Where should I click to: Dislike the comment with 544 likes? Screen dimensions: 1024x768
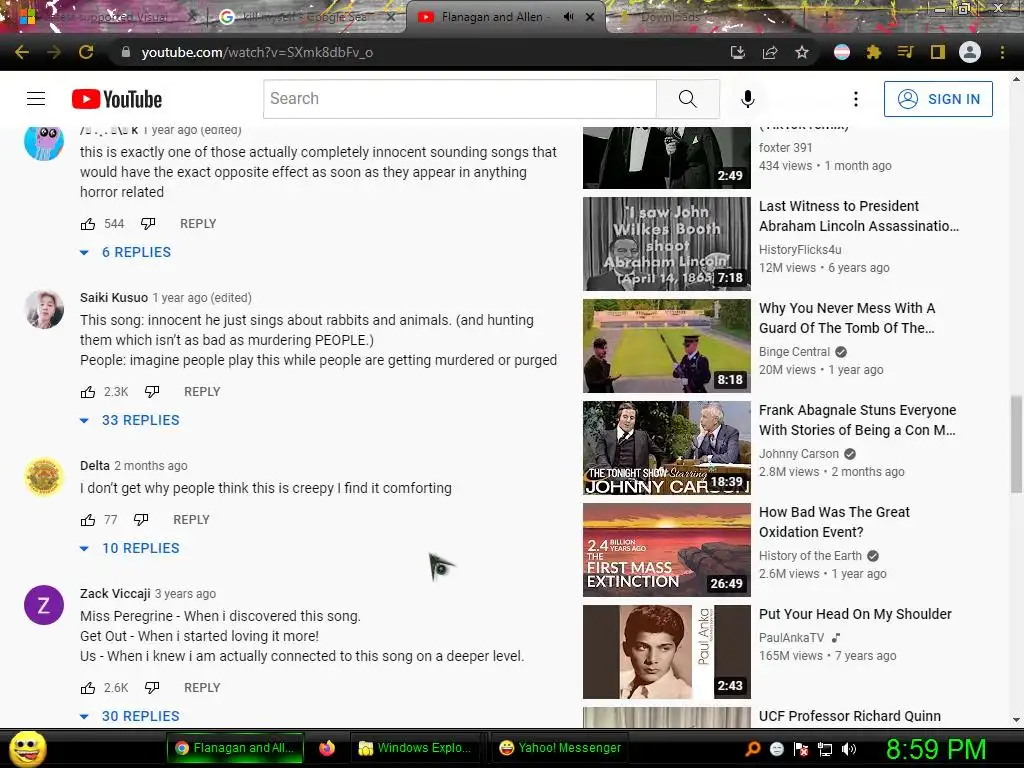[148, 224]
